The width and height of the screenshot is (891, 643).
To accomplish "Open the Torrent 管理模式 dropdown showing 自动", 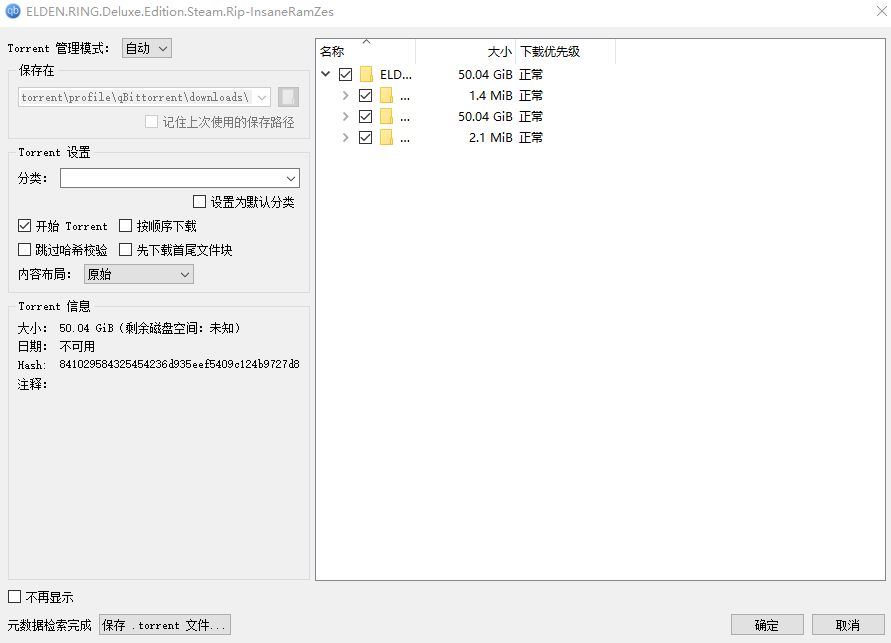I will pyautogui.click(x=146, y=47).
